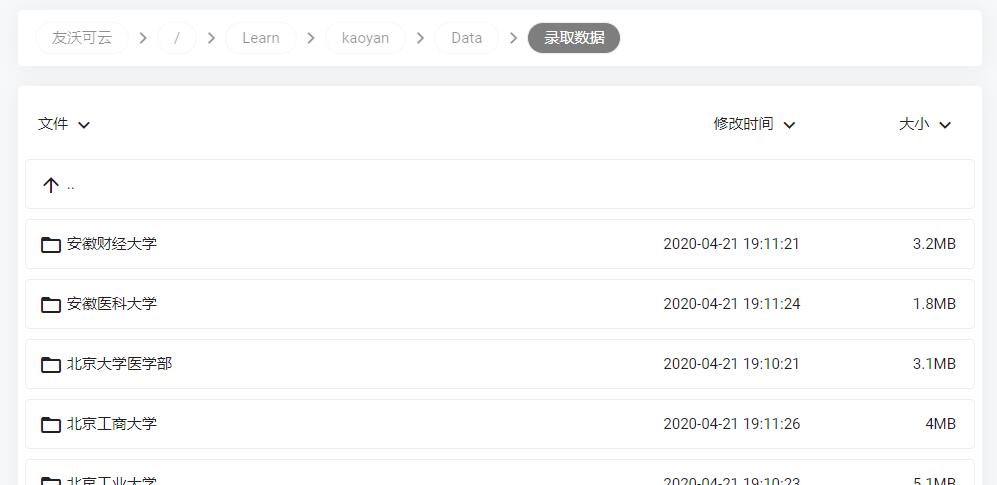The height and width of the screenshot is (485, 997).
Task: Select the current 录取数据 breadcrumb
Action: click(x=574, y=38)
